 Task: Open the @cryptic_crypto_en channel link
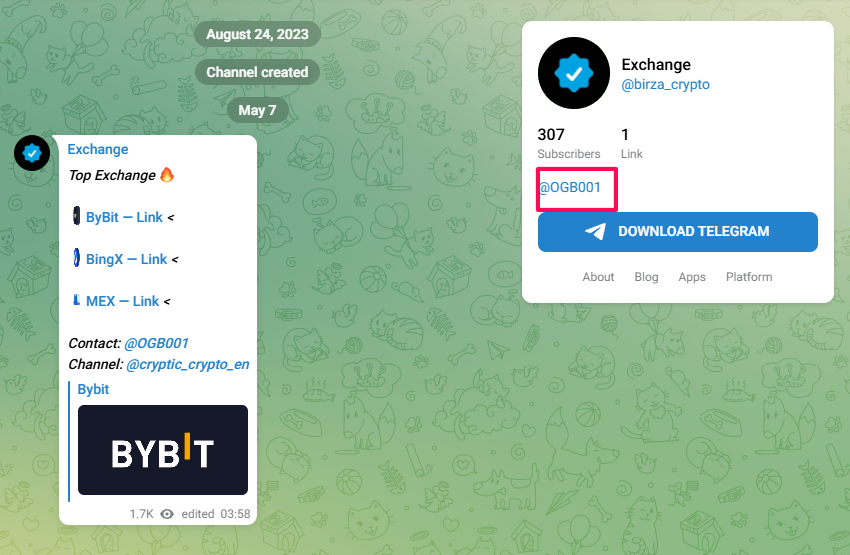tap(188, 364)
